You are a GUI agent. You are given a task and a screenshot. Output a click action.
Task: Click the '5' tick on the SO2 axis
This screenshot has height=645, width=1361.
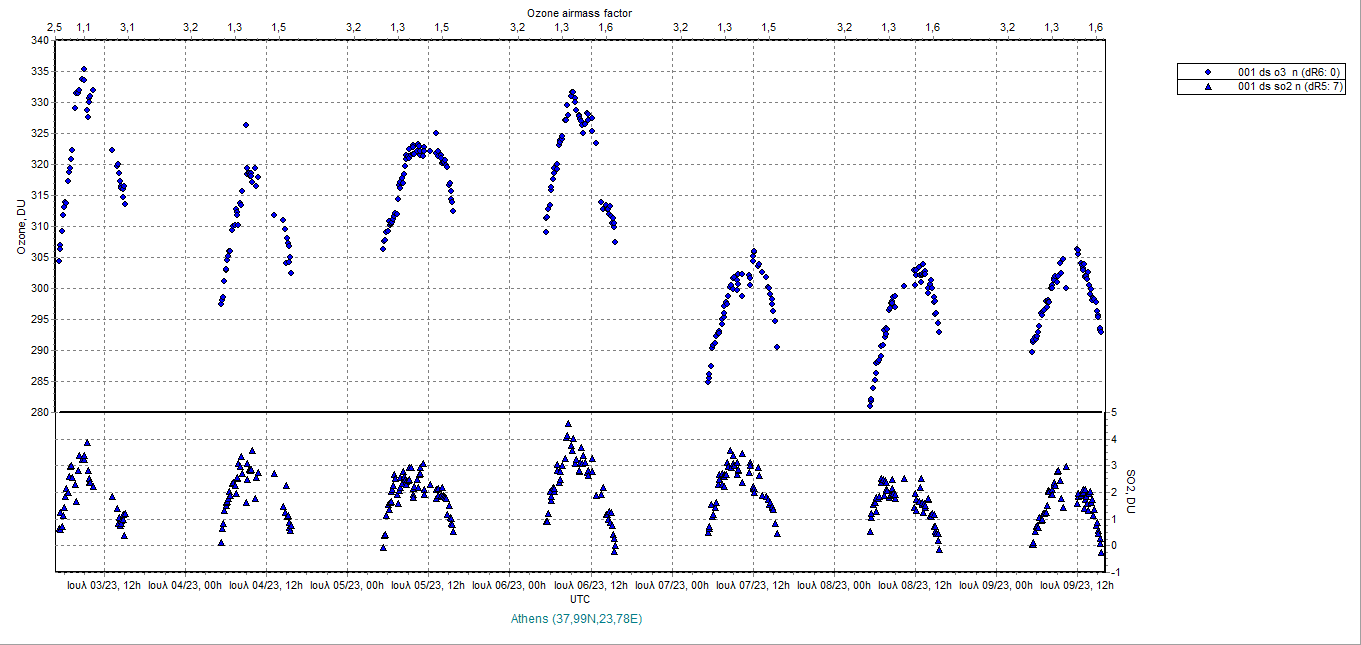point(1113,412)
